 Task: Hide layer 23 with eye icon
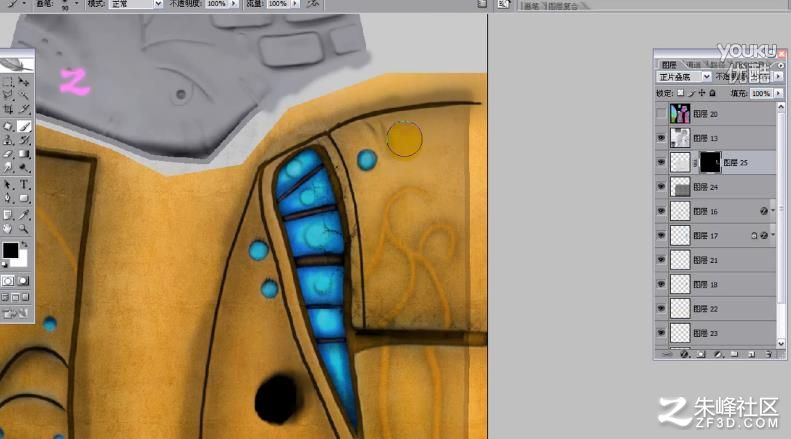(x=661, y=333)
